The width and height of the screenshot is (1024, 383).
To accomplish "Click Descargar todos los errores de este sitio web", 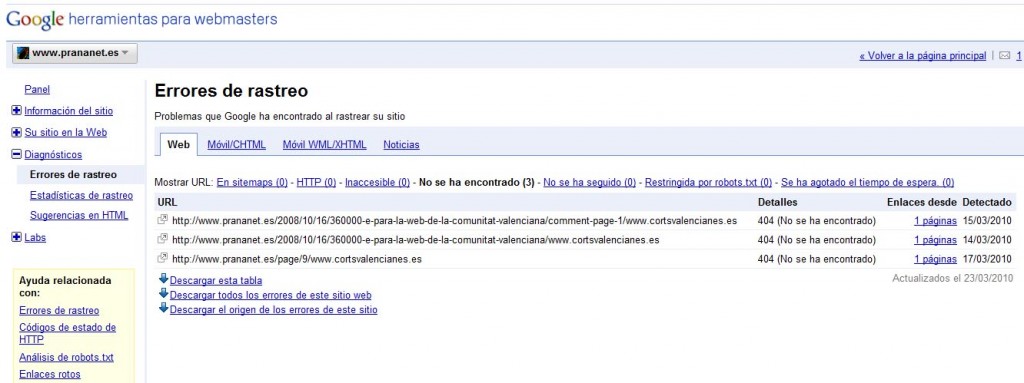I will [270, 295].
